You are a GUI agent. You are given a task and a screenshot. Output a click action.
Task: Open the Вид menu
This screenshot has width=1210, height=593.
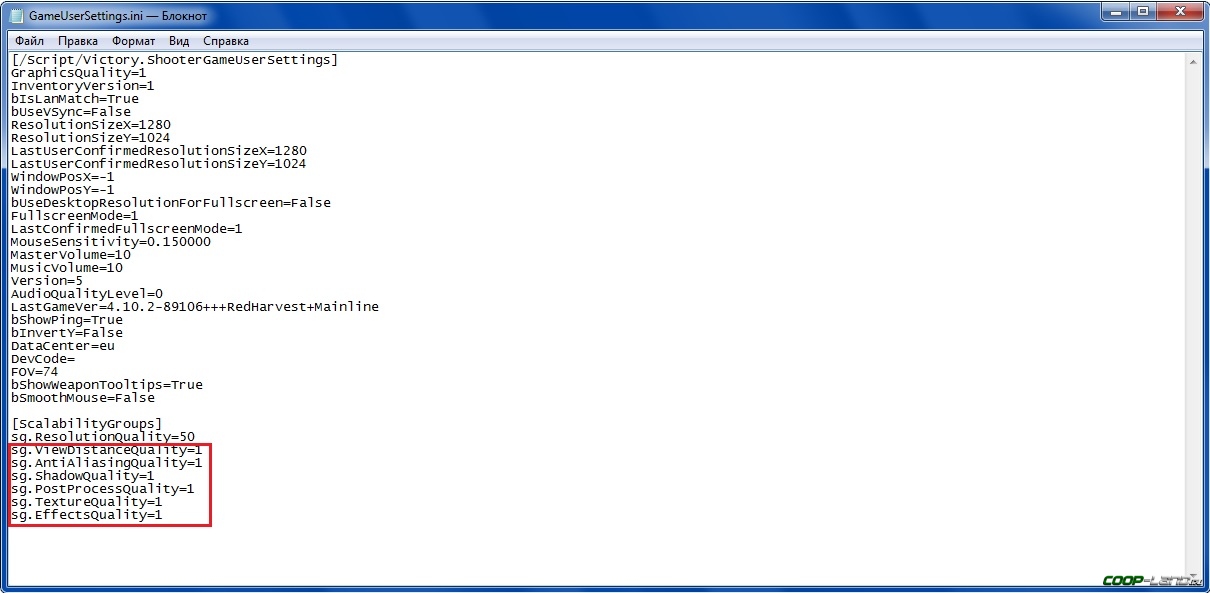point(179,41)
